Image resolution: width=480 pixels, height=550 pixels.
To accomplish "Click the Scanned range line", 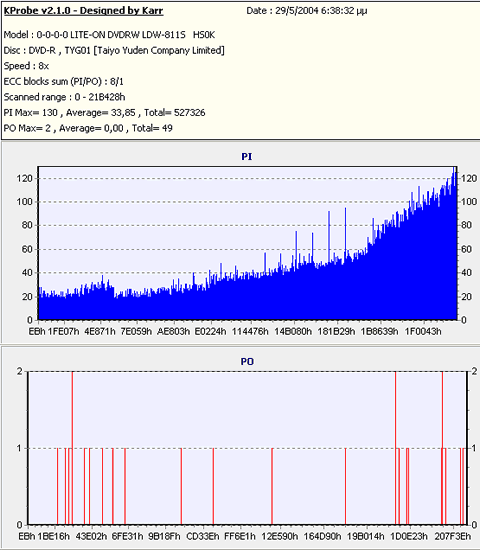I will coord(64,97).
